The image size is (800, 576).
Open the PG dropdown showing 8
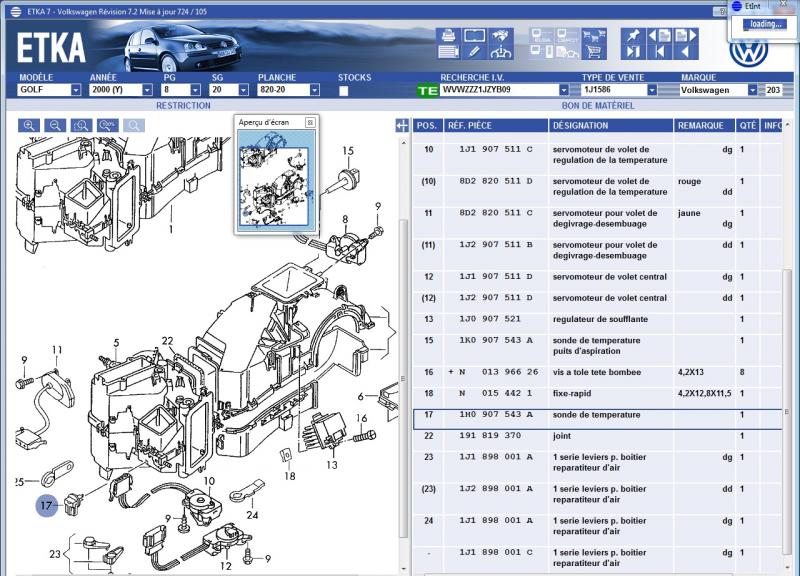pyautogui.click(x=195, y=90)
